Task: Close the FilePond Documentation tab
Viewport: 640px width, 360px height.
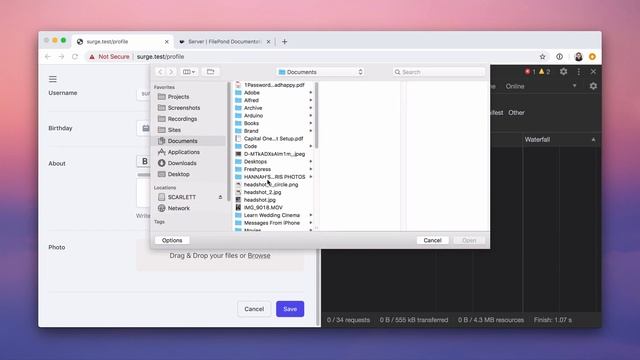Action: (268, 42)
